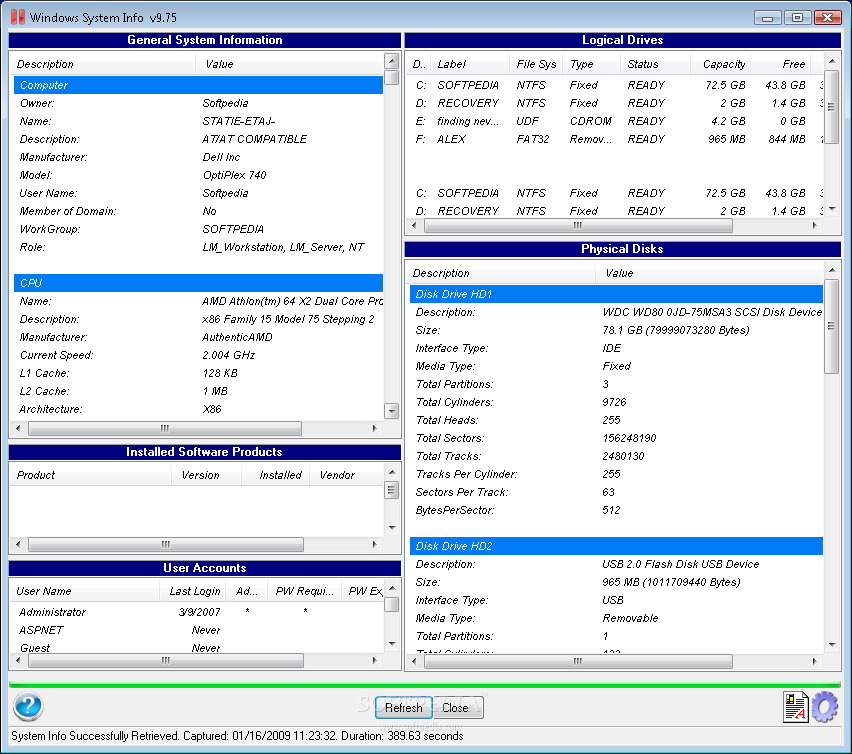
Task: Click Physical Disks horizontal scroll right arrow
Action: (x=814, y=661)
